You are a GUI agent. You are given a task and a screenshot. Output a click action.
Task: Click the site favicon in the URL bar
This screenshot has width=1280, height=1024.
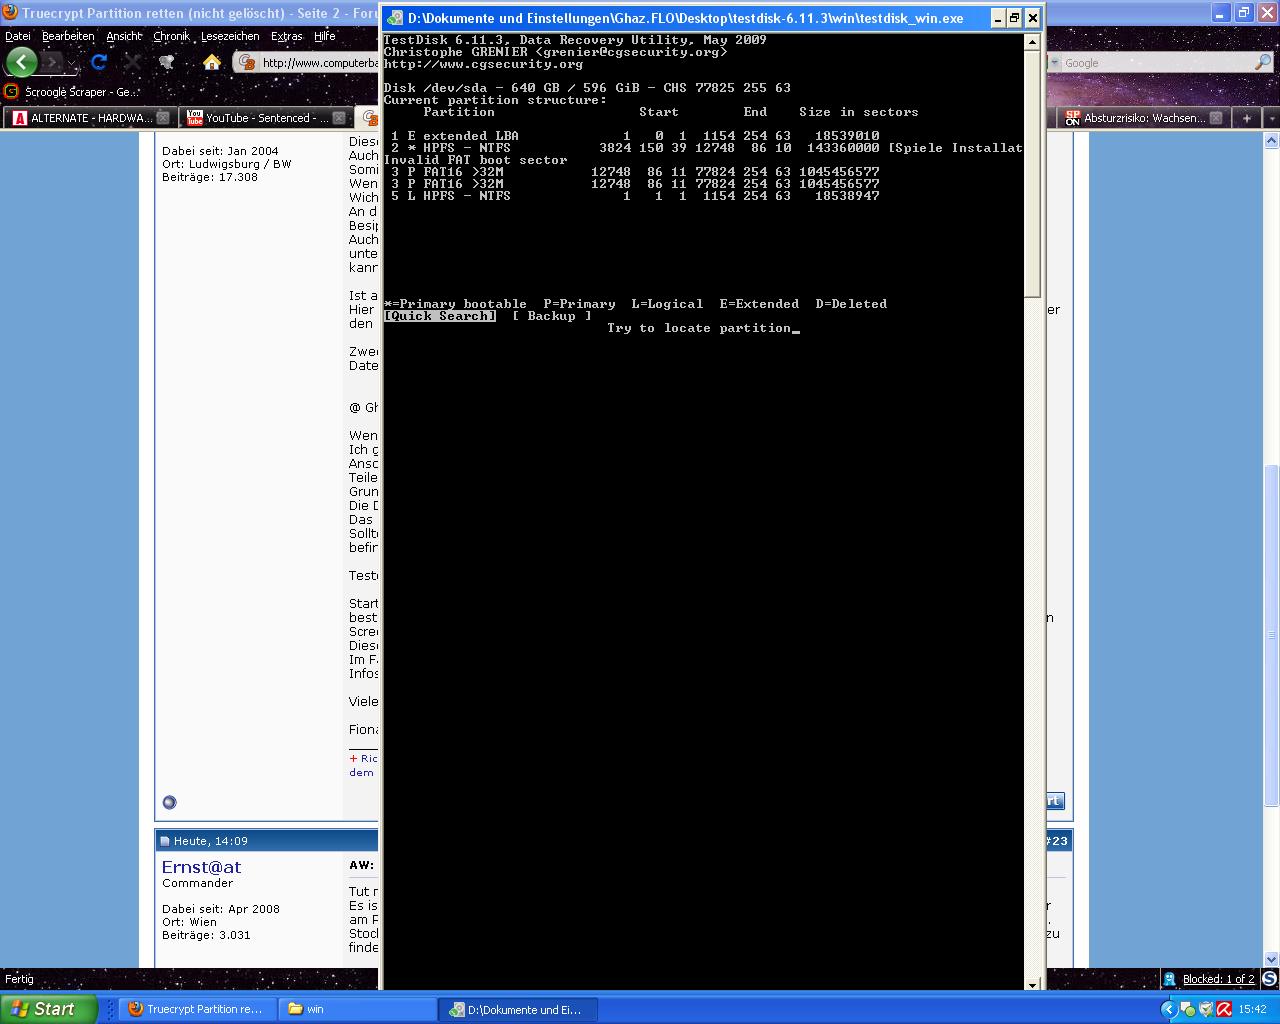tap(247, 62)
